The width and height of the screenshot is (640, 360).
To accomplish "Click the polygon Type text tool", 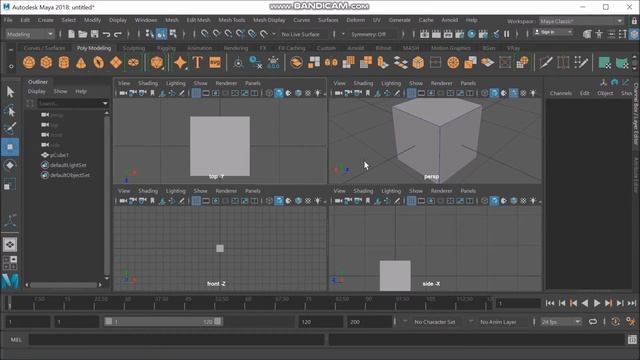I will pyautogui.click(x=198, y=62).
